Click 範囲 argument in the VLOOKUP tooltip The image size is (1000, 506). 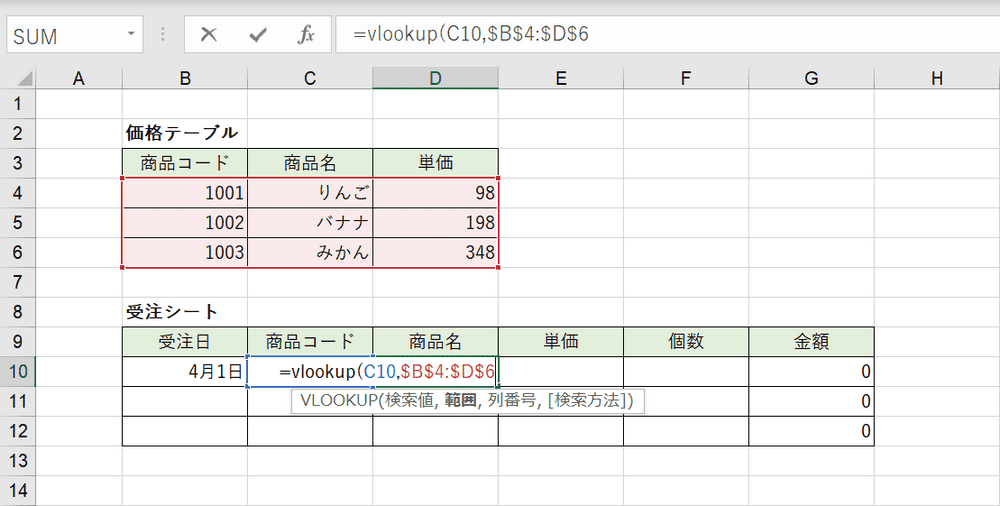click(460, 401)
